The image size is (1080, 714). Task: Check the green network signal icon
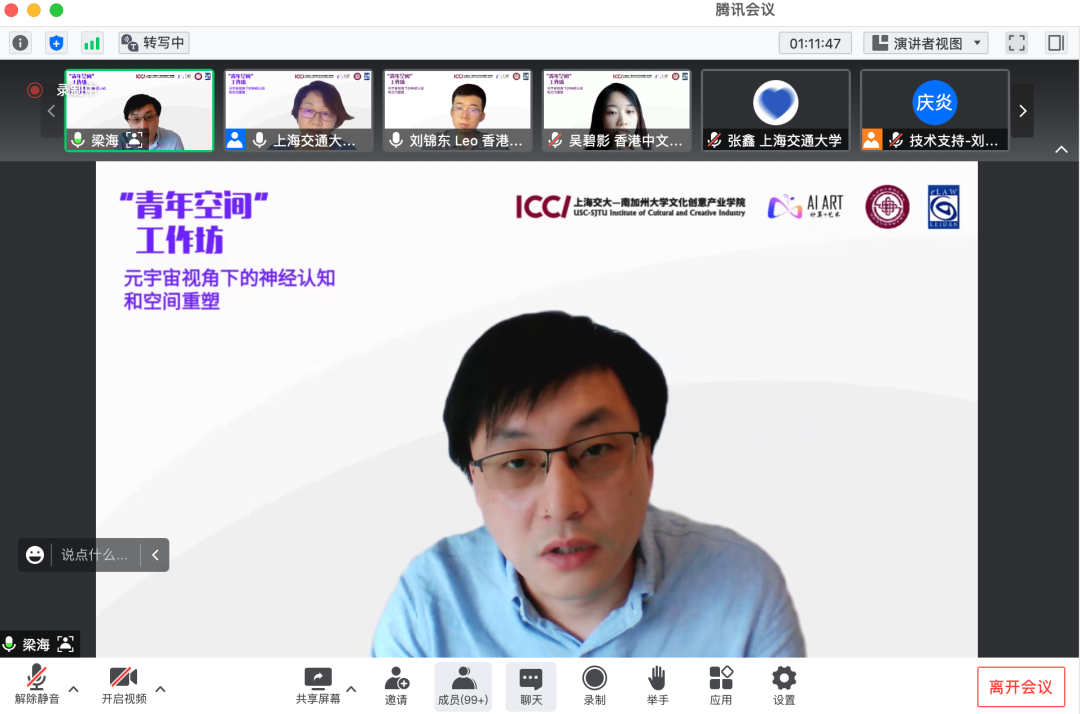point(92,43)
